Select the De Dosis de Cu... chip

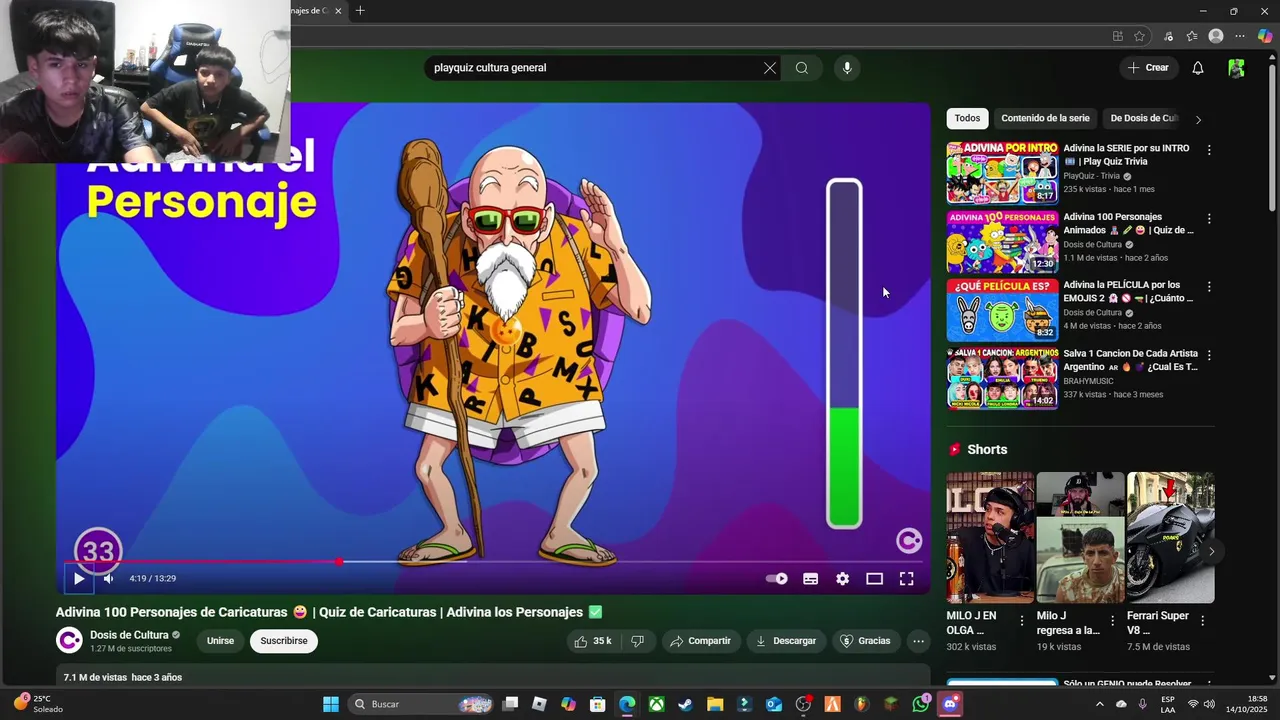pos(1143,118)
